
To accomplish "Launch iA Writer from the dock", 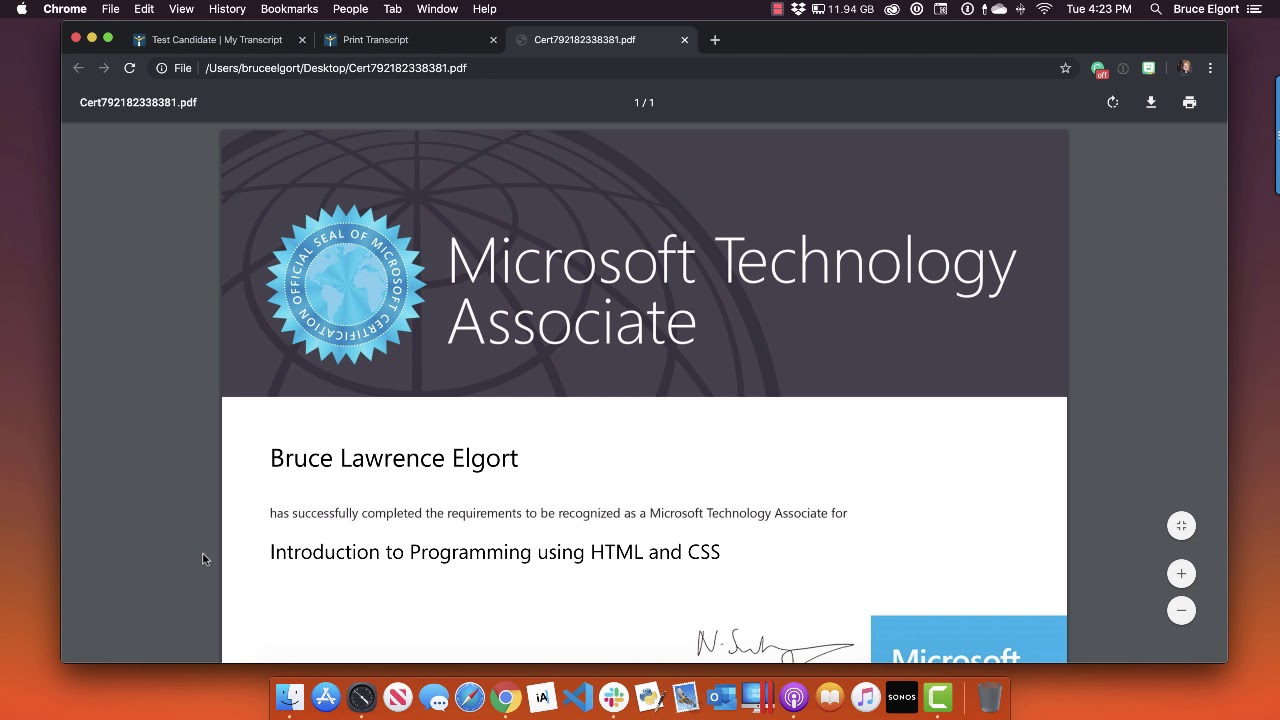I will click(x=542, y=697).
